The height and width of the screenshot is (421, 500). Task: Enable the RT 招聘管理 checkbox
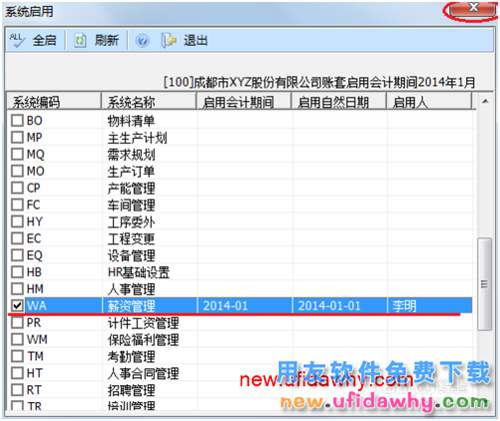pos(17,390)
